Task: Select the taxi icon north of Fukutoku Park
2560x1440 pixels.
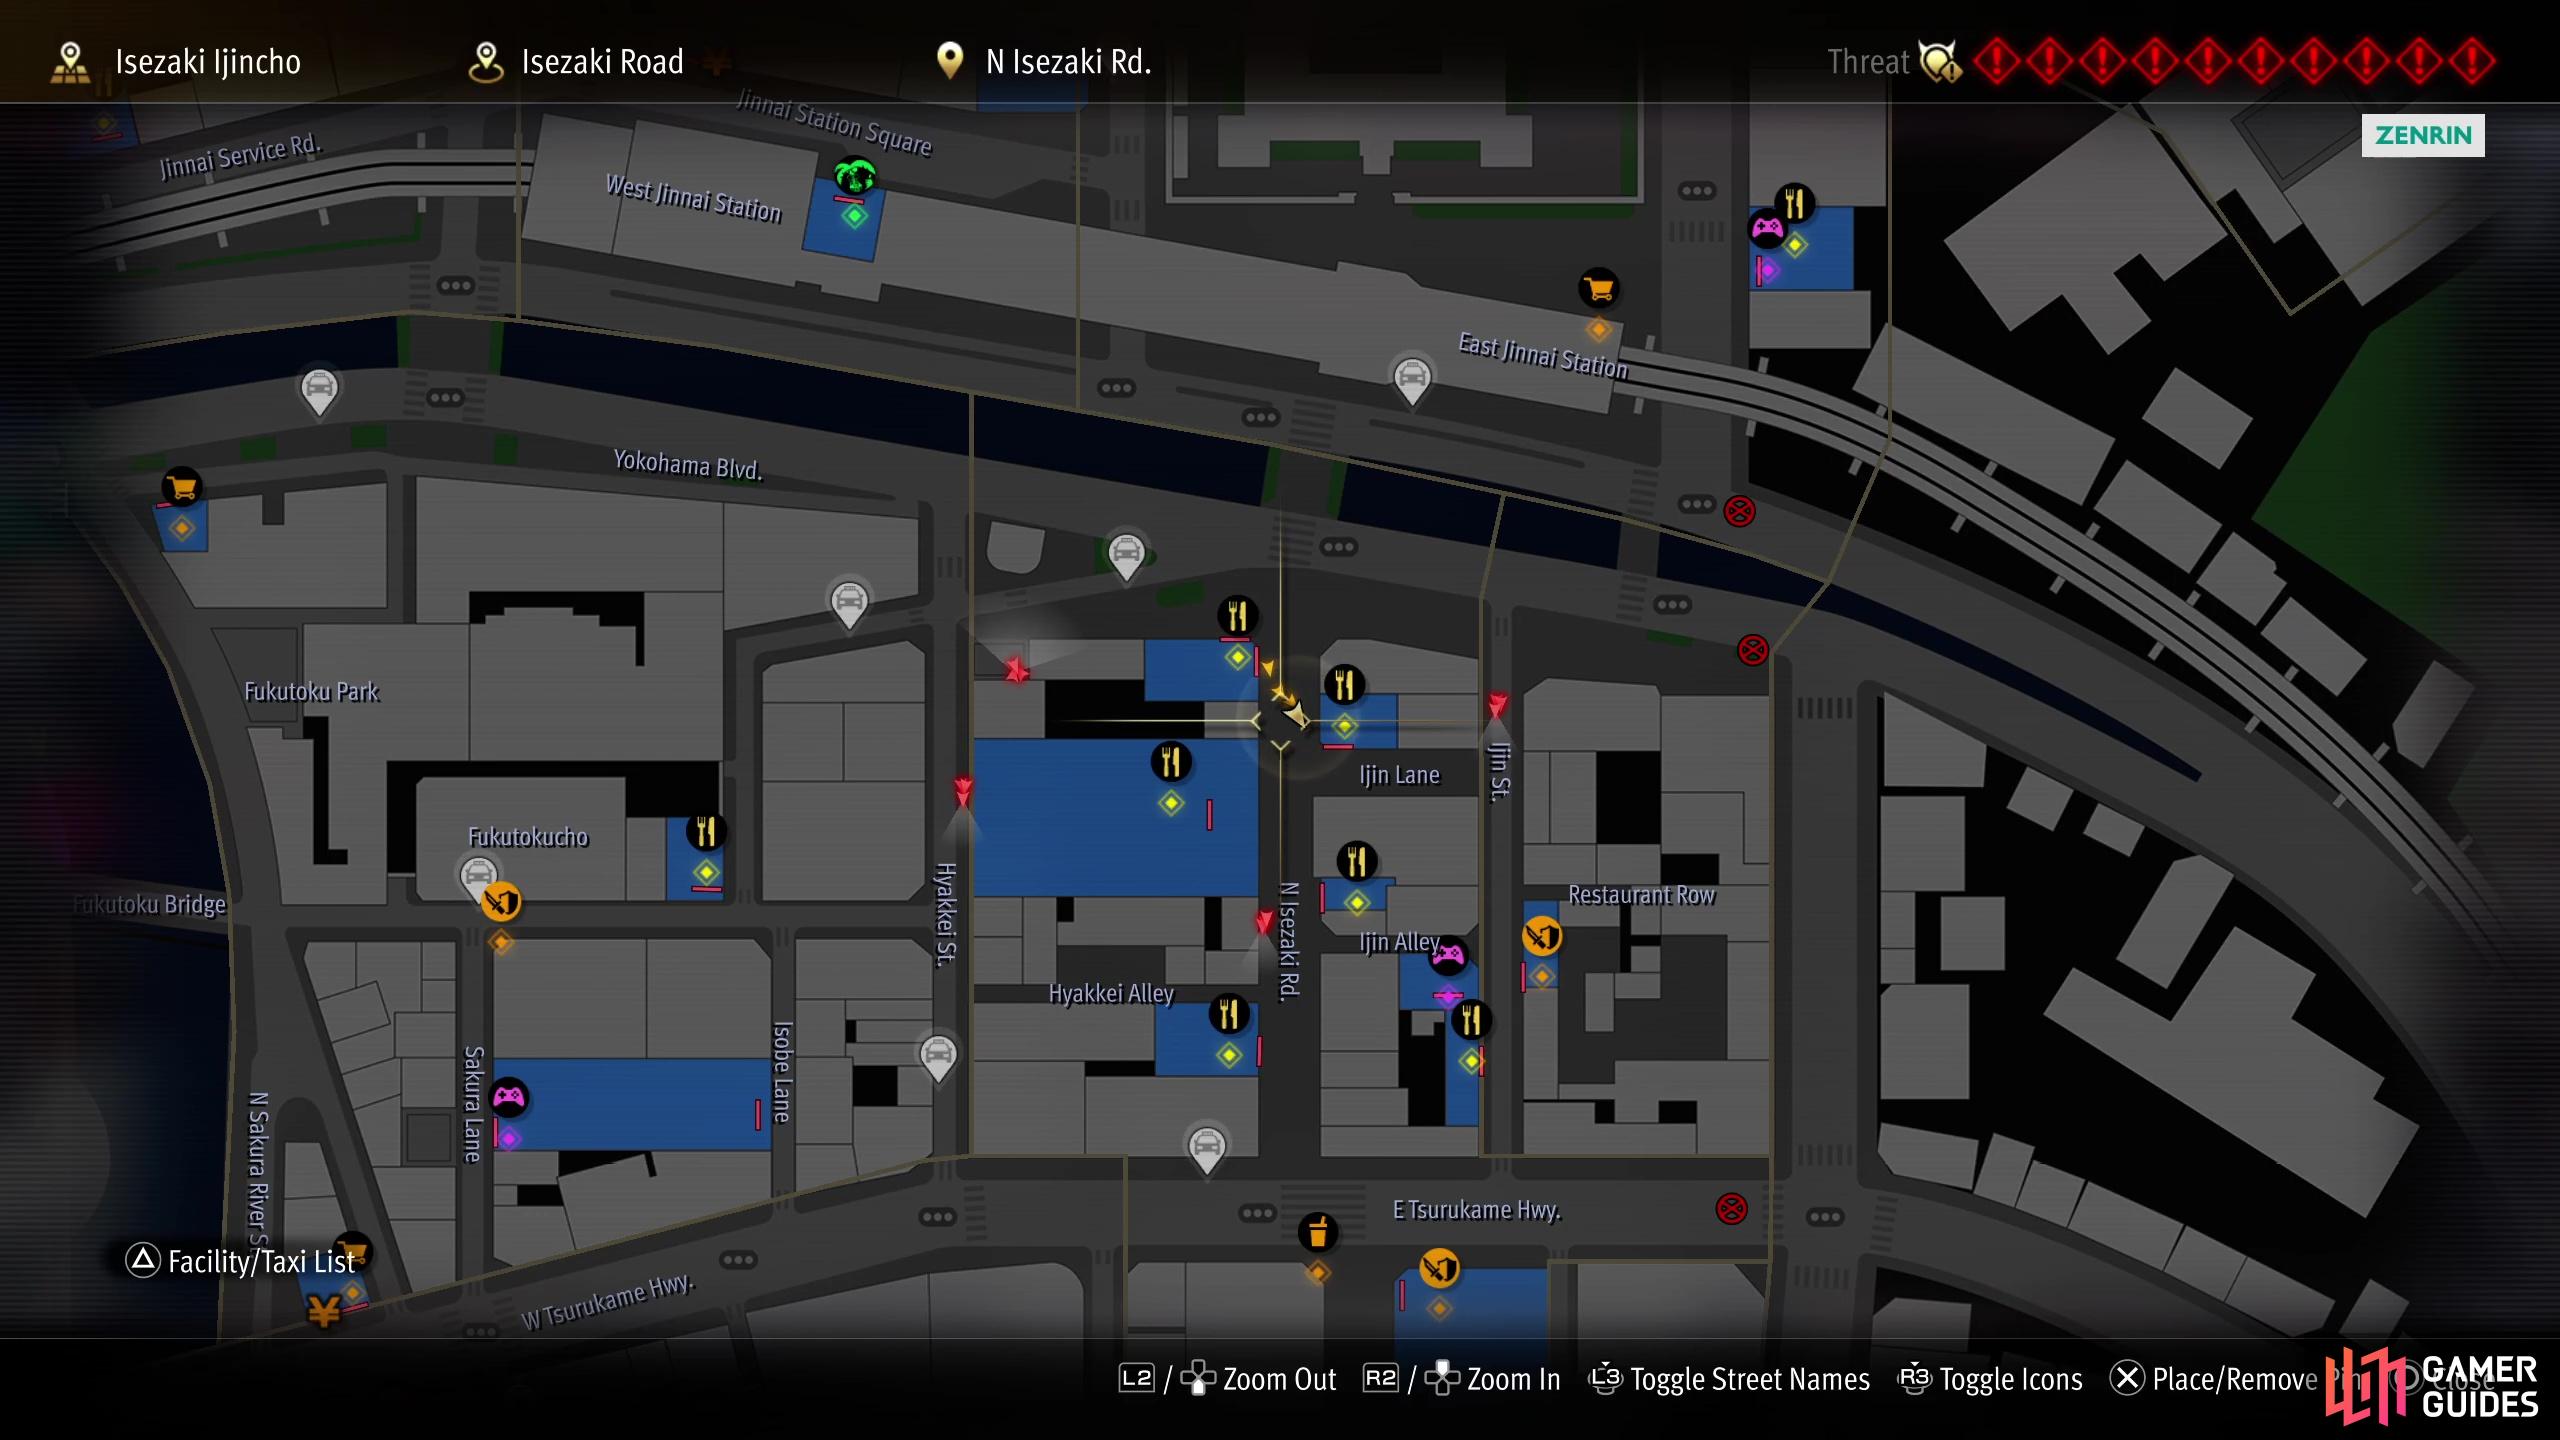Action: tap(319, 391)
